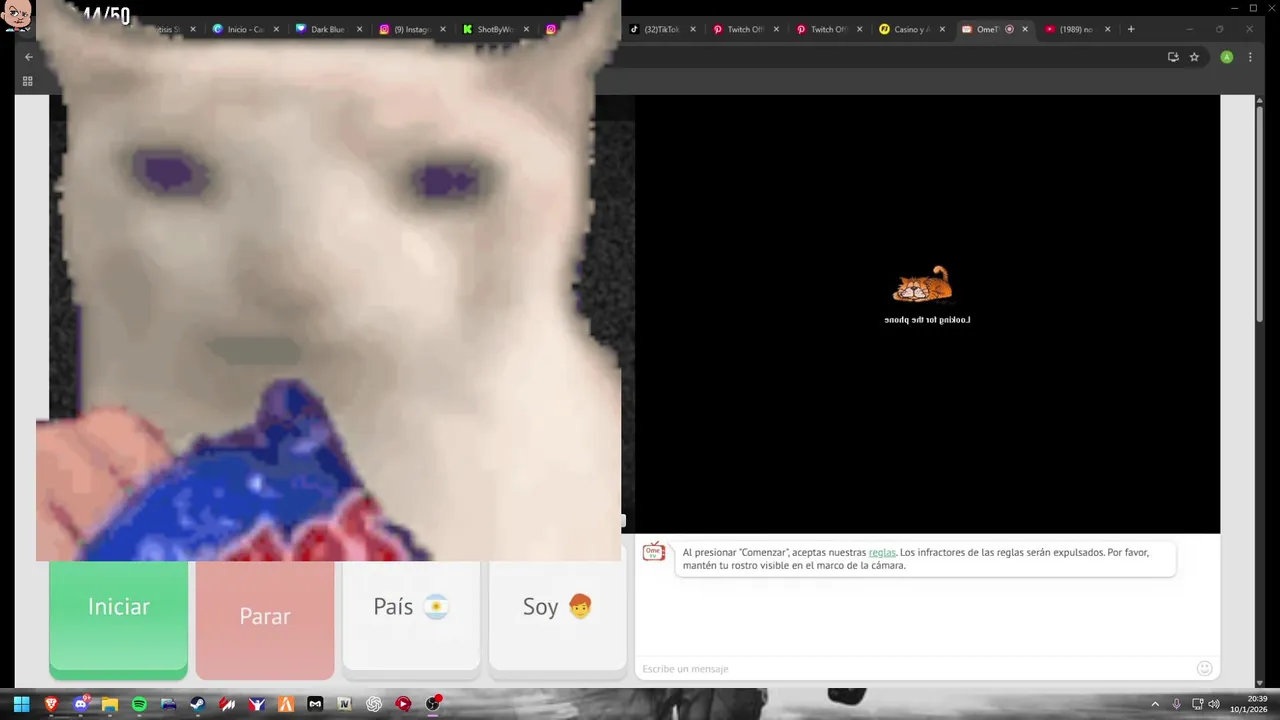This screenshot has height=720, width=1280.
Task: Open the green profile avatar menu
Action: 1226,57
